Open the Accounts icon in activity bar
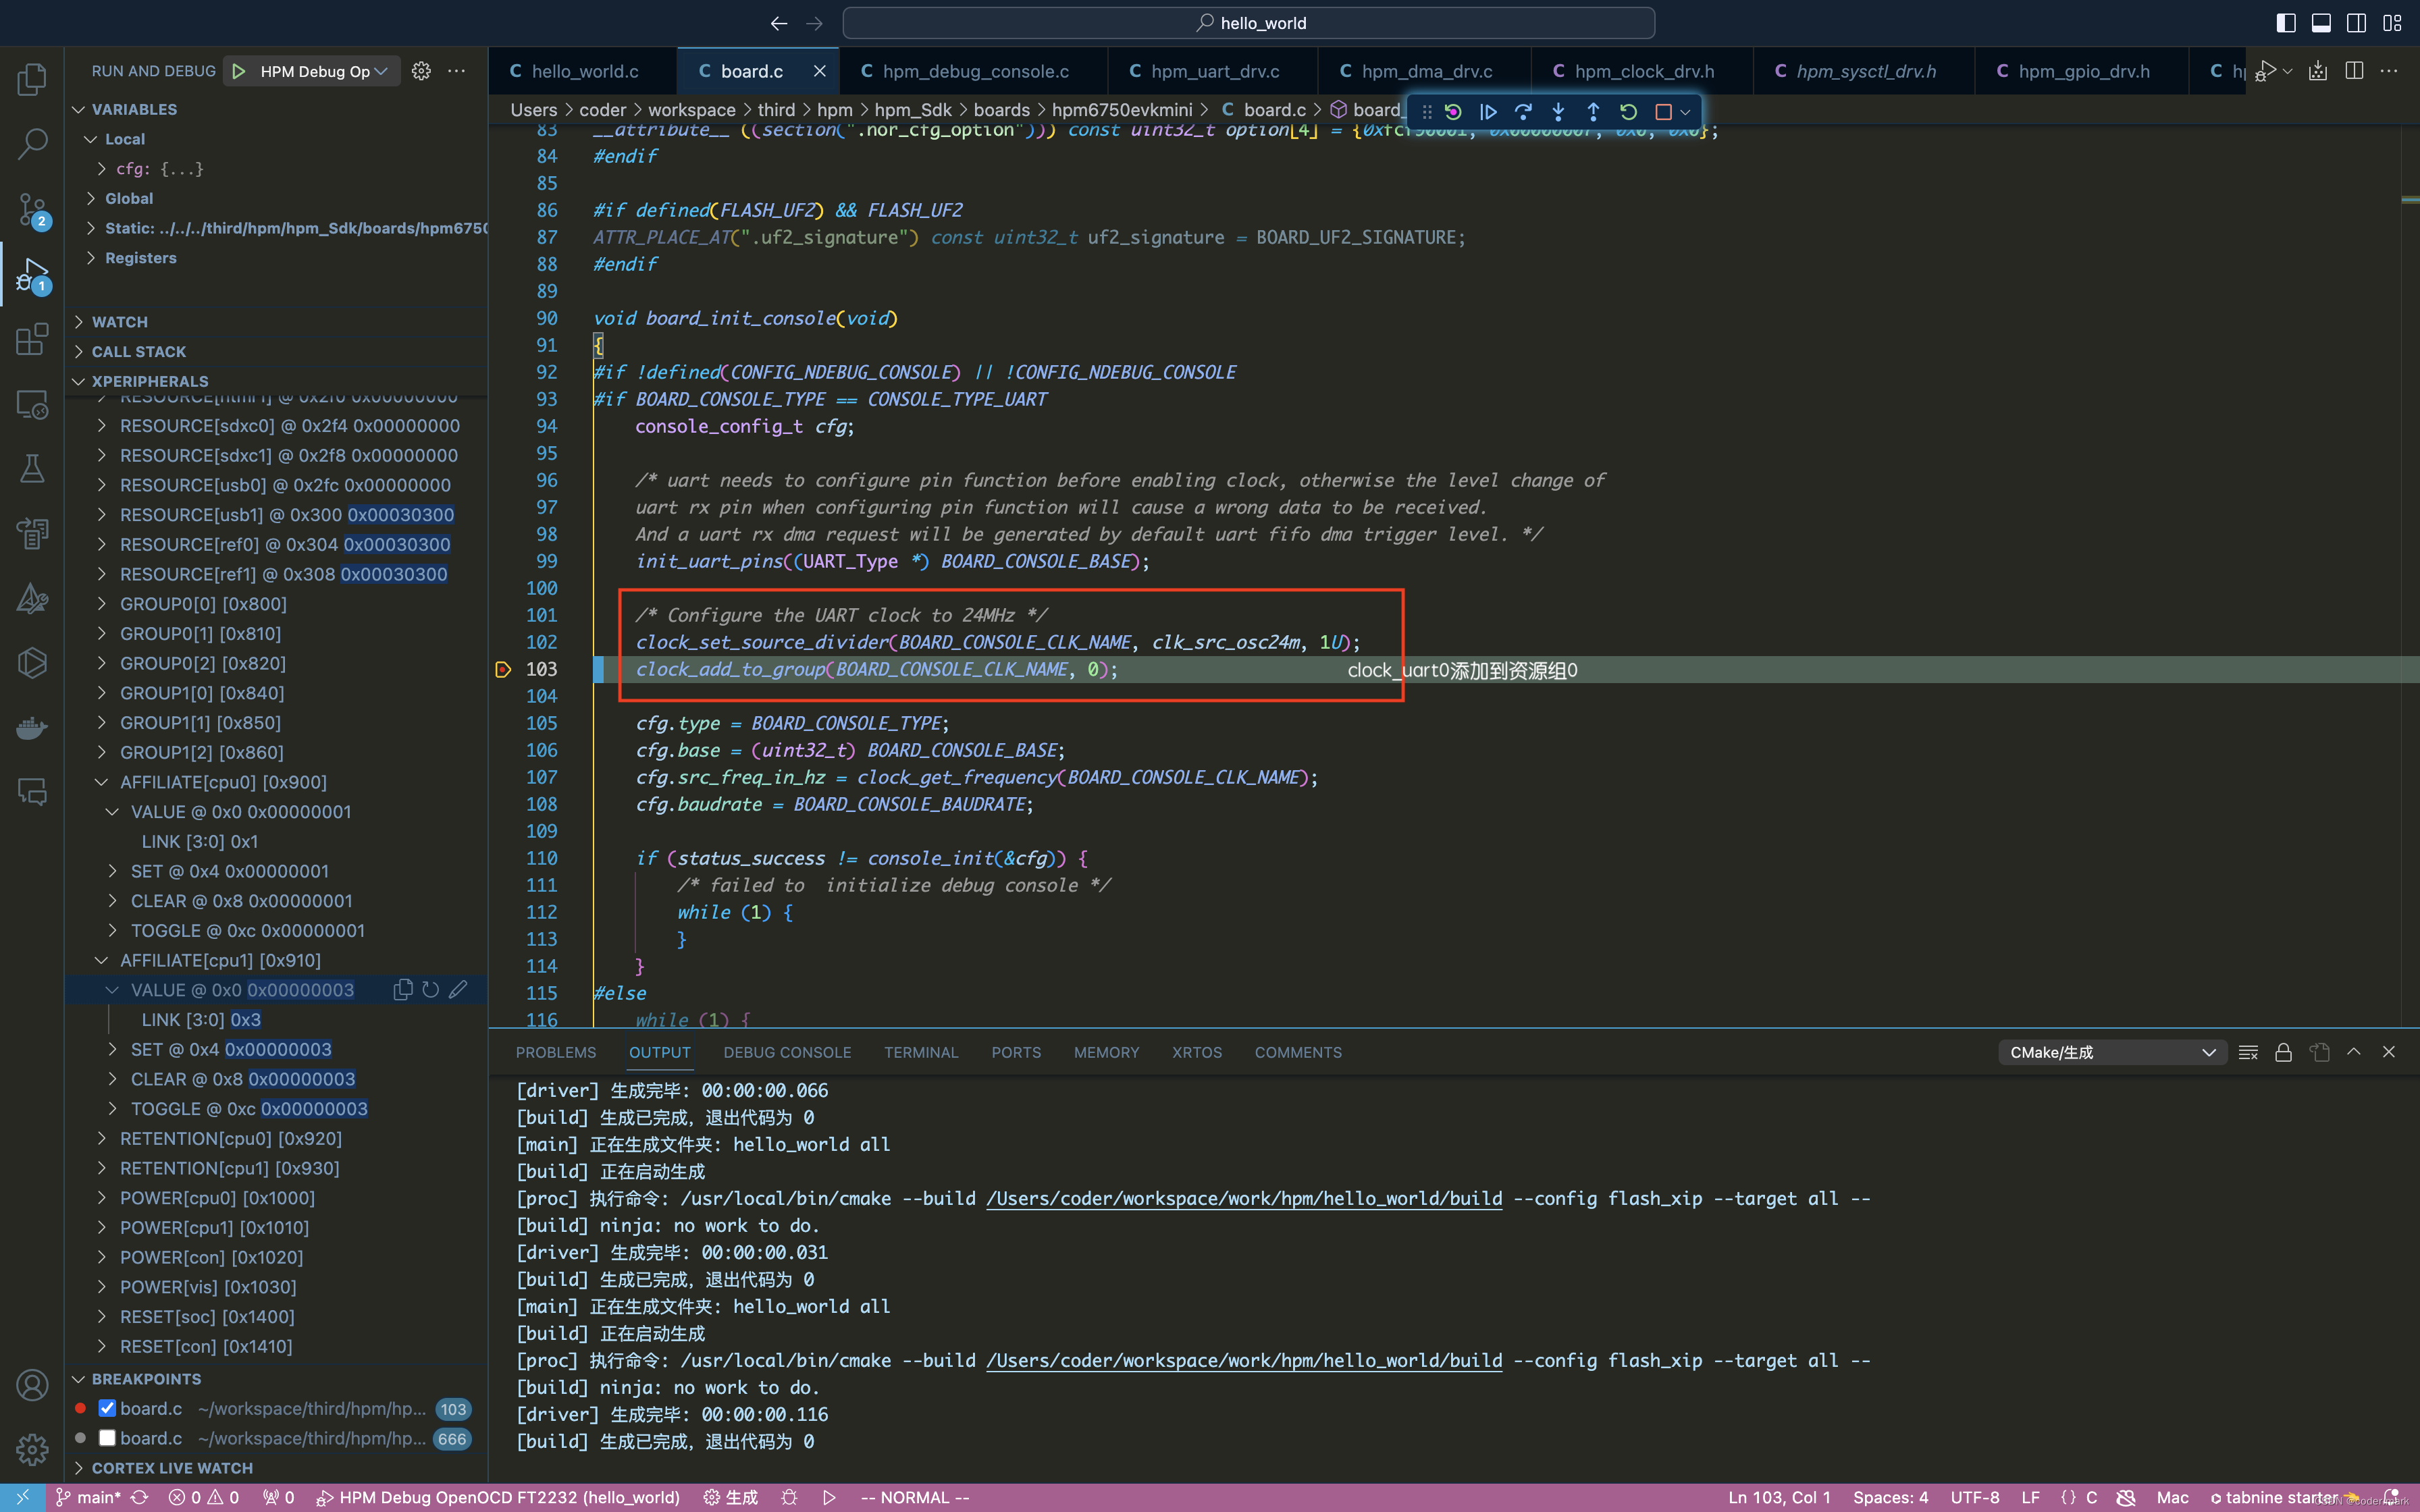Viewport: 2420px width, 1512px height. (32, 1385)
